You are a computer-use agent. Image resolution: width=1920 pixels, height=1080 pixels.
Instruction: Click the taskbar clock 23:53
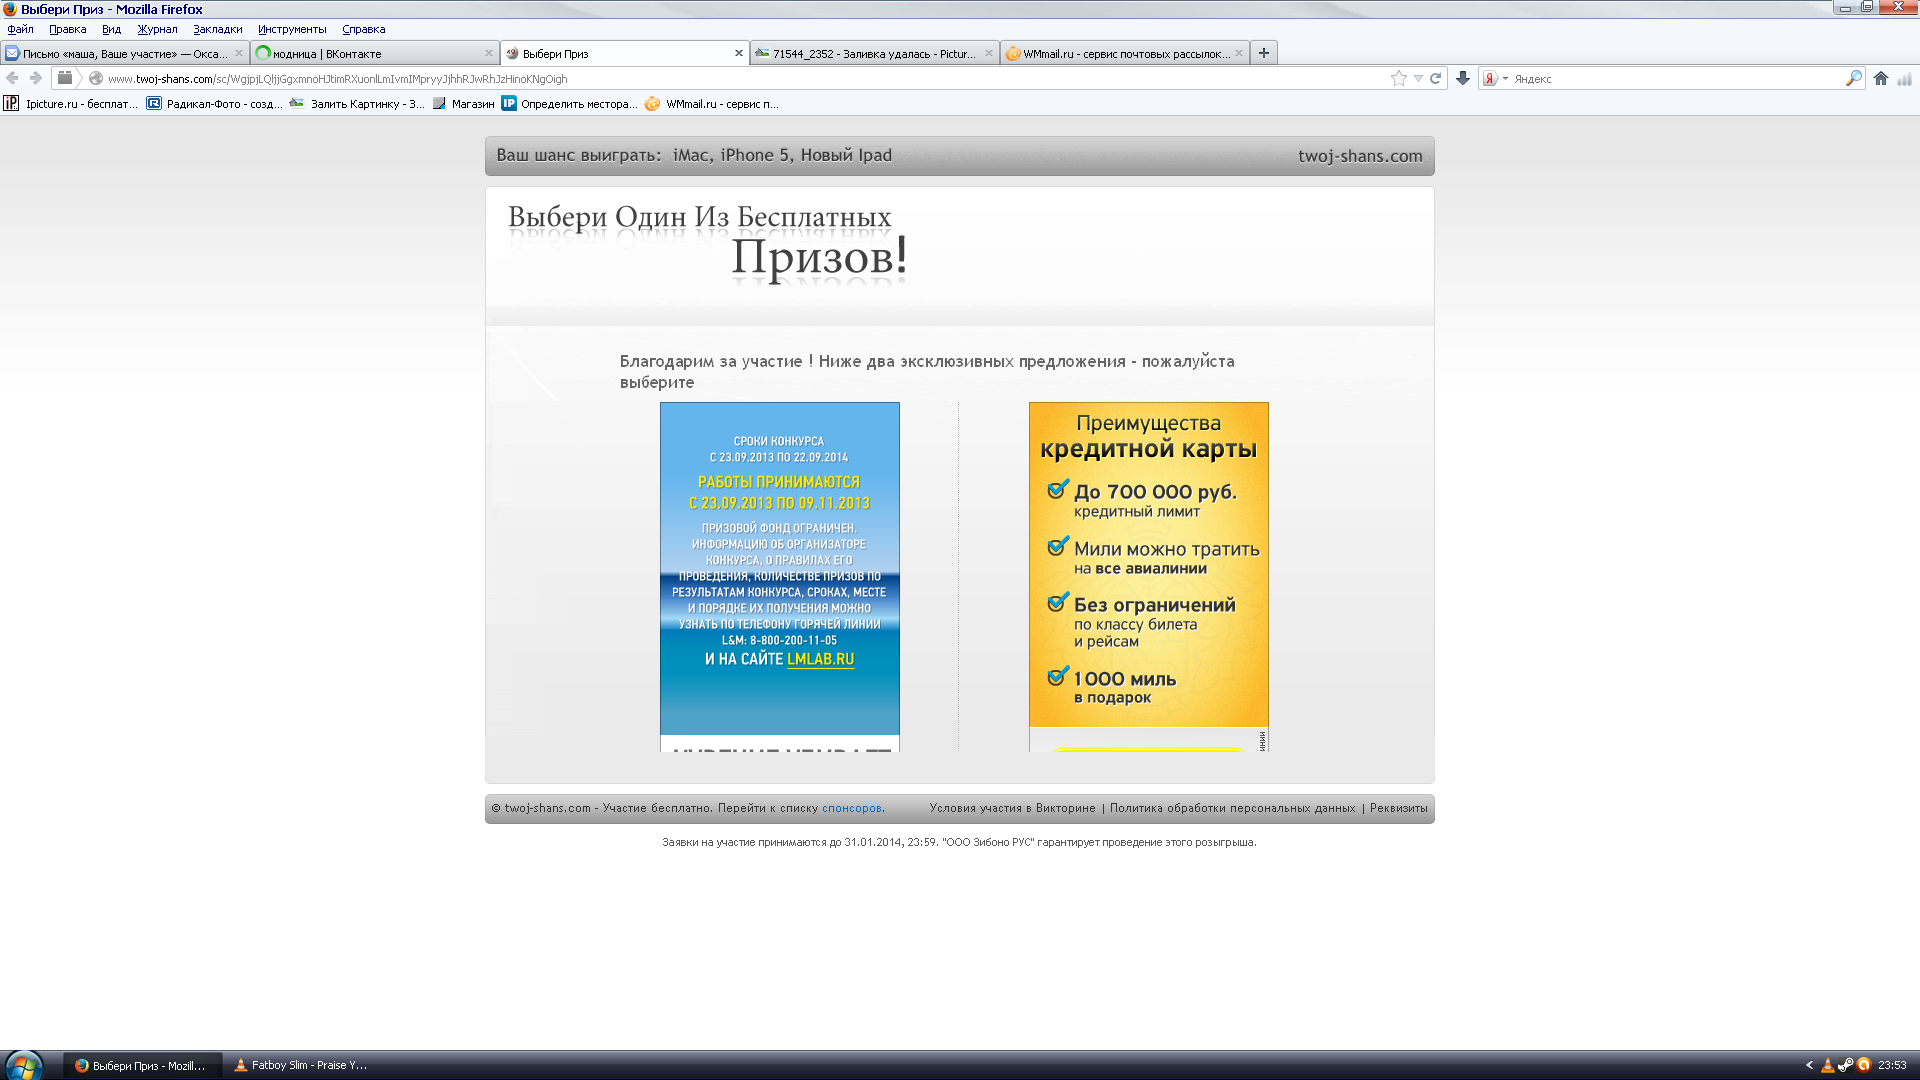coord(1892,1065)
